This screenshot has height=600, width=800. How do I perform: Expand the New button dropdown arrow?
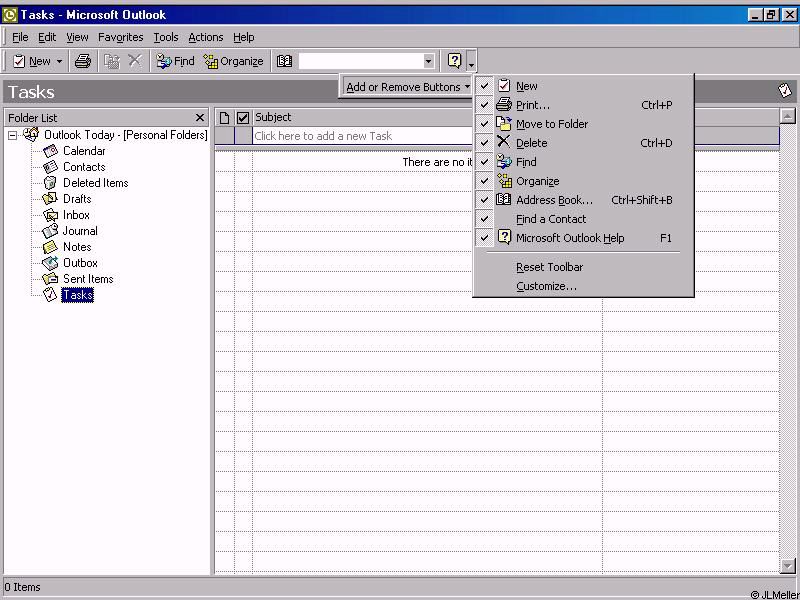pyautogui.click(x=59, y=62)
